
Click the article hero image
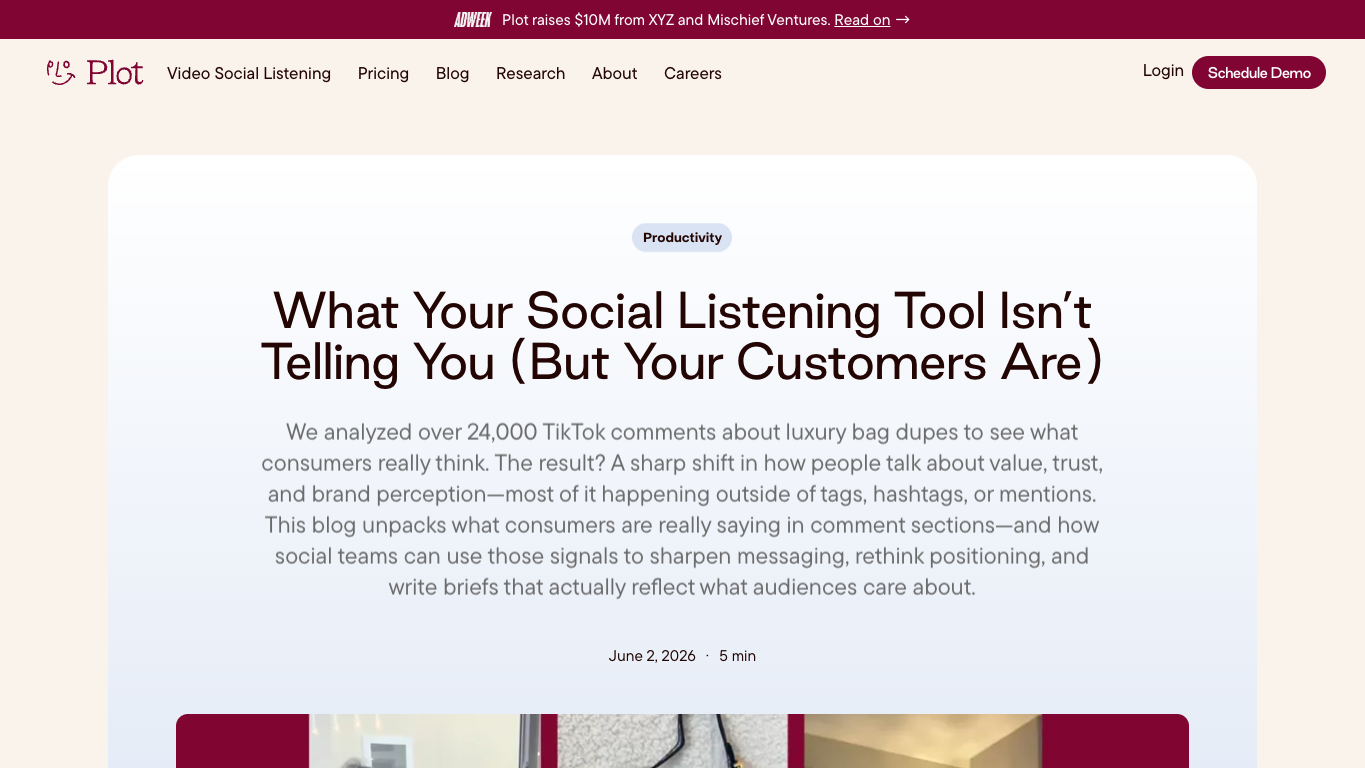(682, 741)
